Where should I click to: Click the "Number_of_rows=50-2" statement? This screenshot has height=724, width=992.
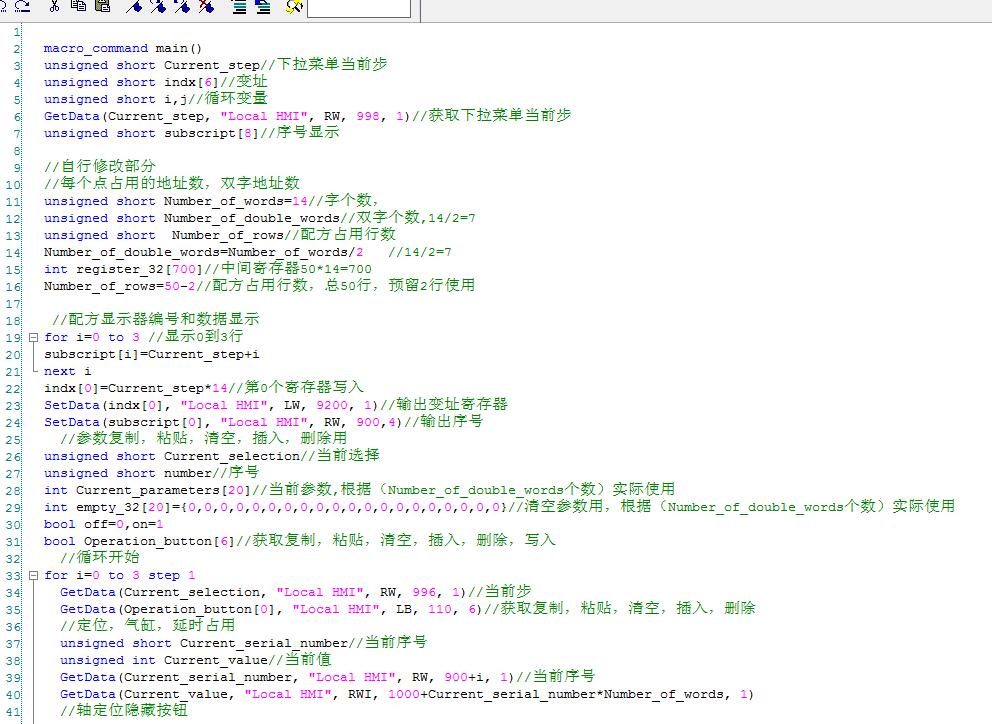pyautogui.click(x=119, y=286)
